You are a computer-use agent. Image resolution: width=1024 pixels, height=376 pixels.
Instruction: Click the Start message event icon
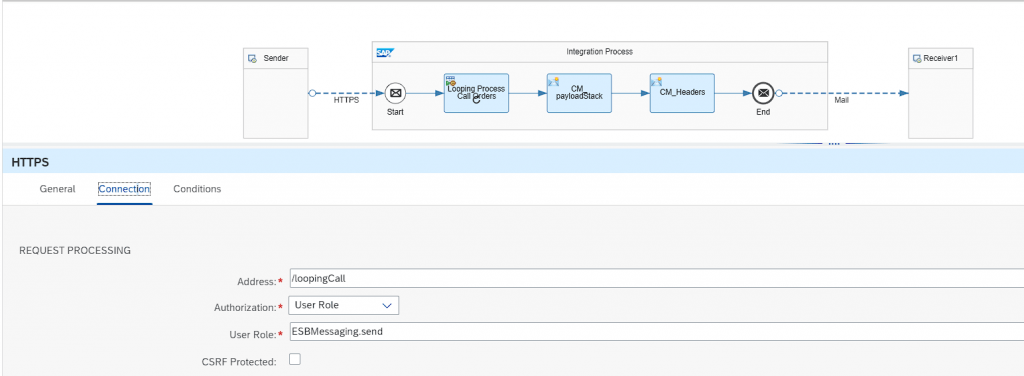[x=395, y=93]
